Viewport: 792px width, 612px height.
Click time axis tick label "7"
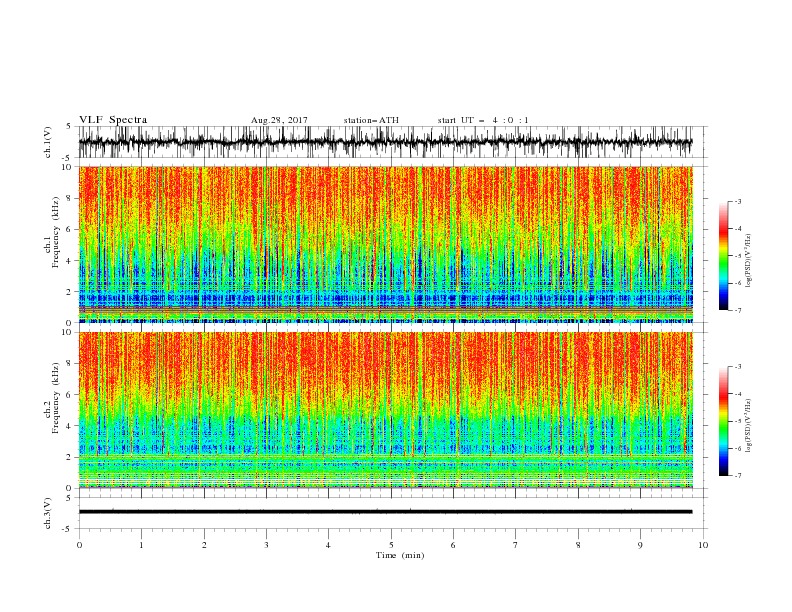tap(516, 545)
